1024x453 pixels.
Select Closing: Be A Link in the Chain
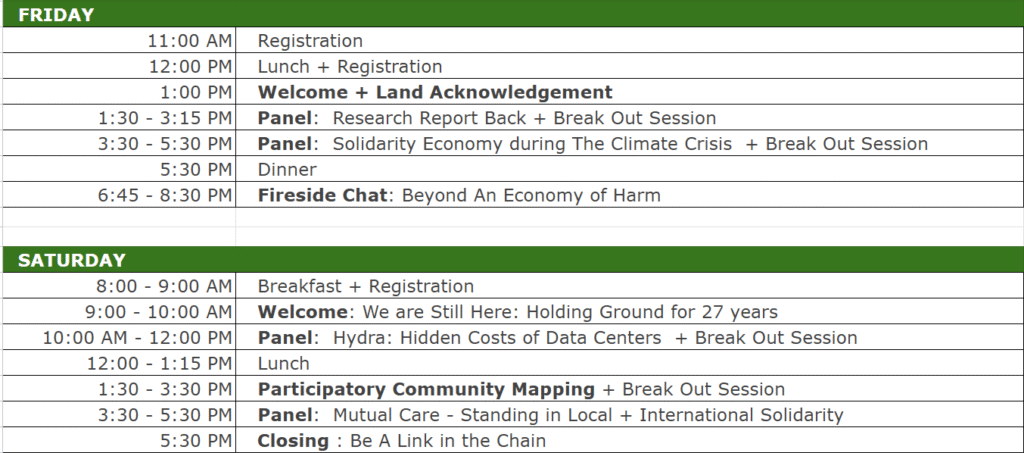[630, 441]
